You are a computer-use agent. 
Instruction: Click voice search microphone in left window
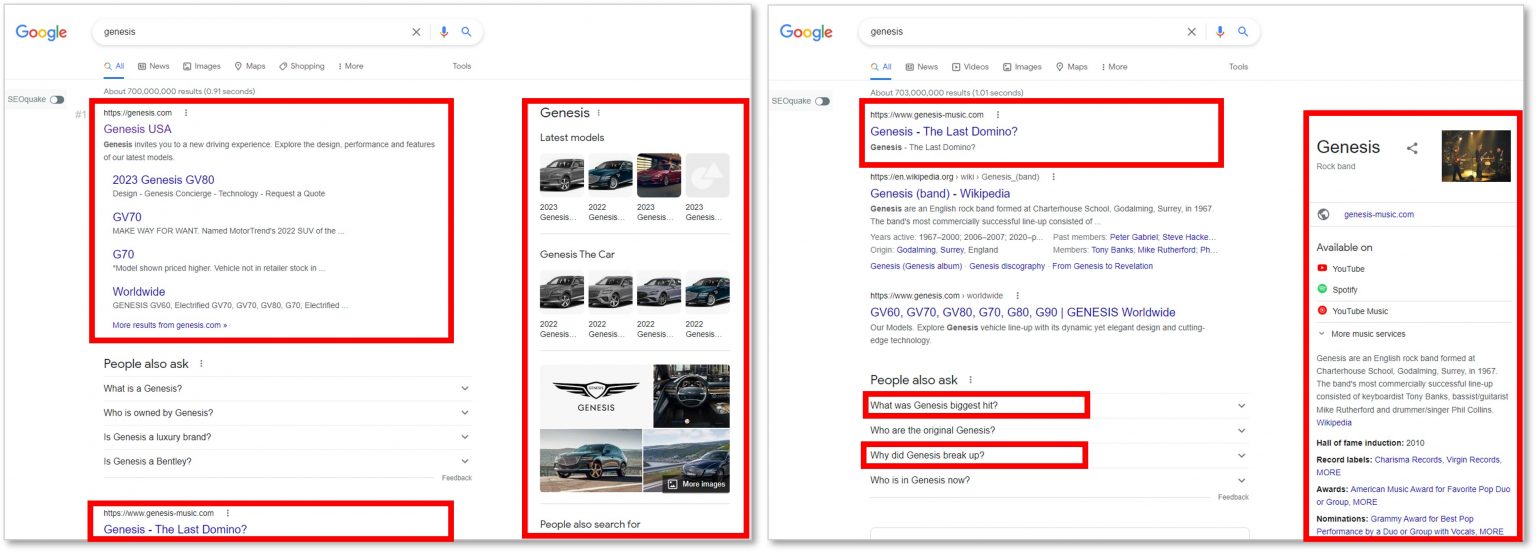coord(444,32)
